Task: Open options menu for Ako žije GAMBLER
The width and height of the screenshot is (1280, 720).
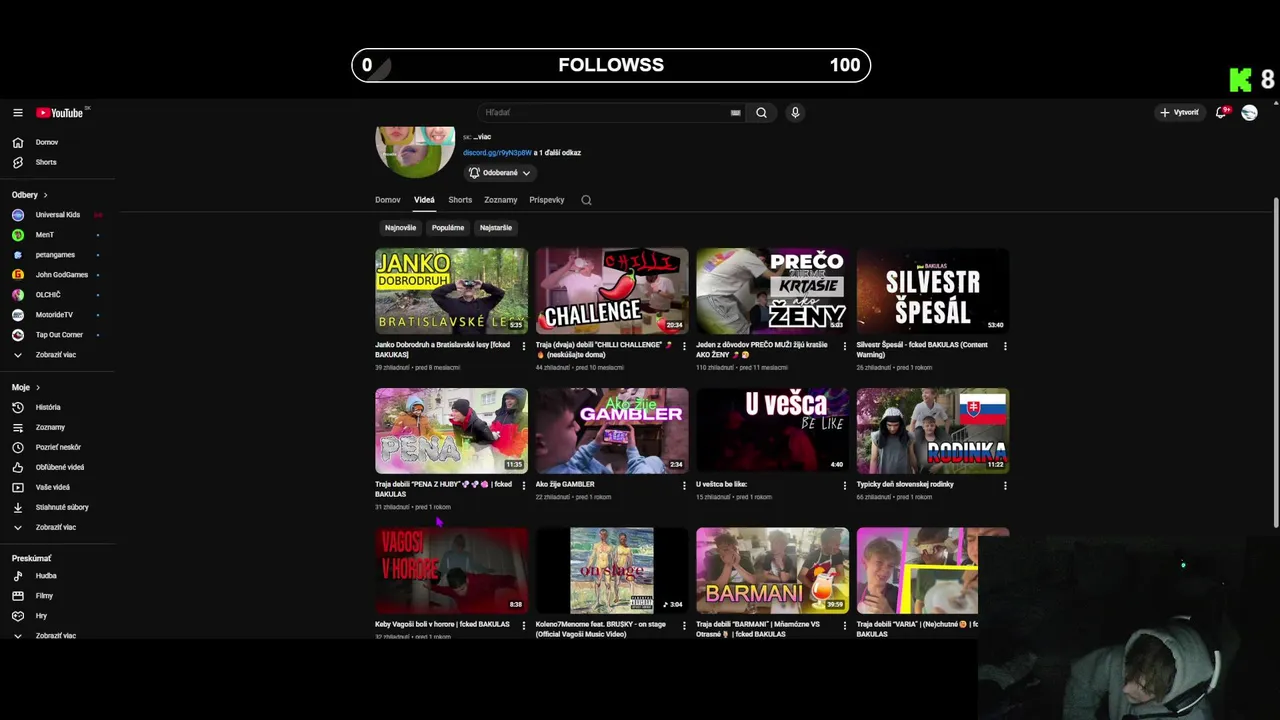Action: [684, 486]
